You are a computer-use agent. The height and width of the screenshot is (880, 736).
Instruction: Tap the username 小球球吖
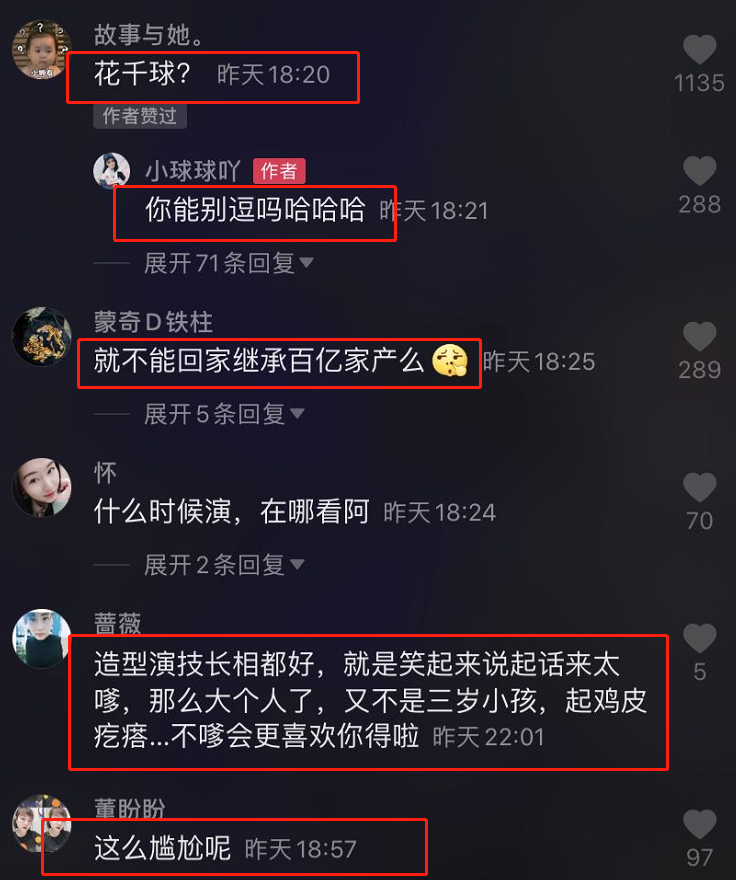pos(193,171)
